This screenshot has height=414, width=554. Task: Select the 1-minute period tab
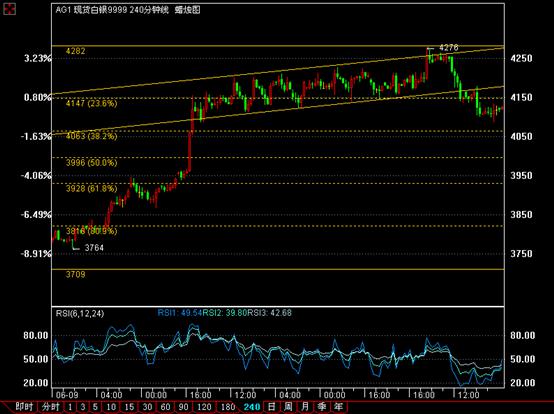(70, 407)
